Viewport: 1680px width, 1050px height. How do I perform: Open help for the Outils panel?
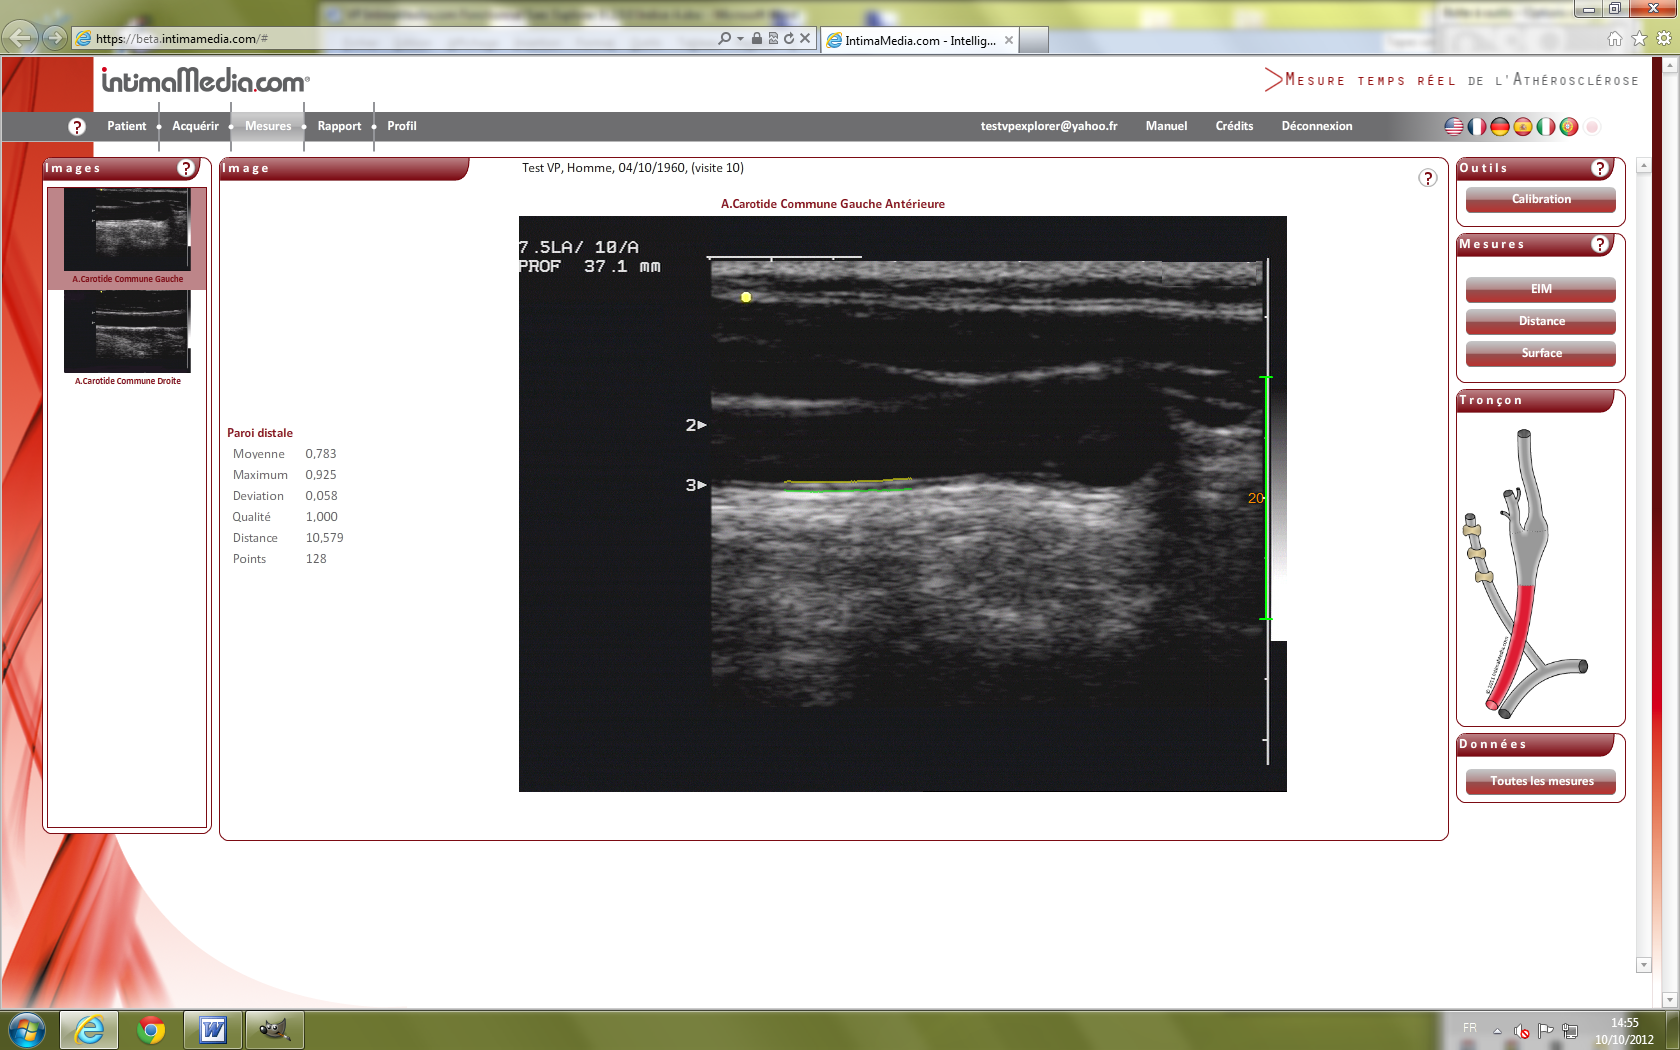coord(1600,168)
